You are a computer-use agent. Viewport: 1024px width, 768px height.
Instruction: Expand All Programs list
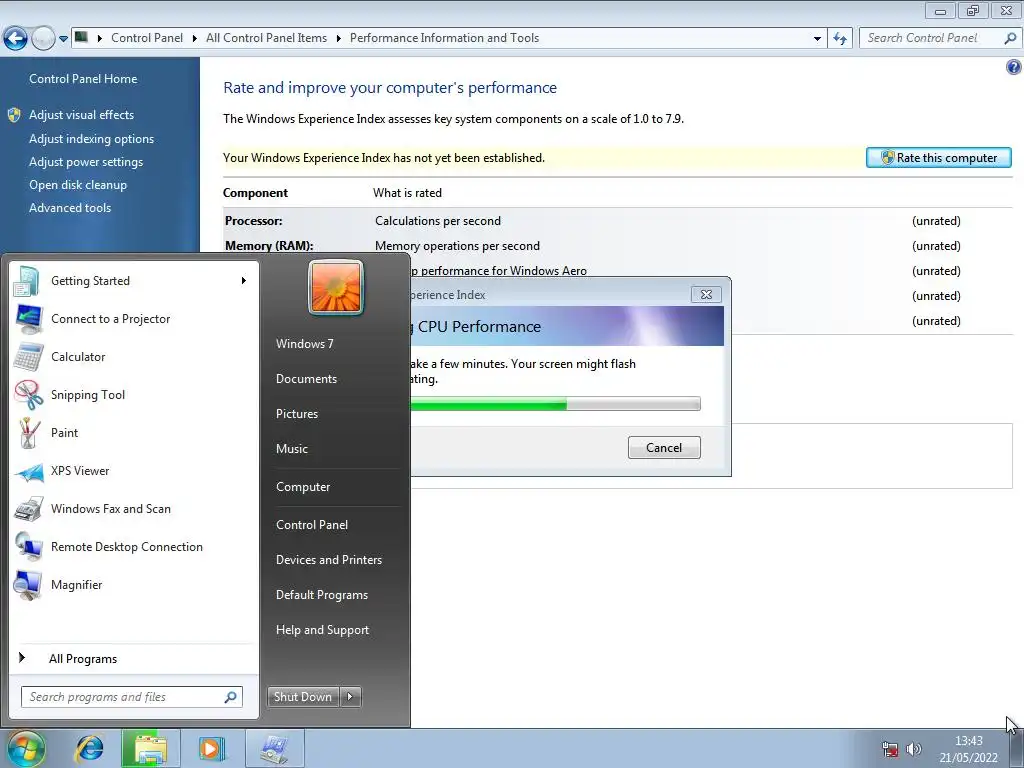pos(134,659)
